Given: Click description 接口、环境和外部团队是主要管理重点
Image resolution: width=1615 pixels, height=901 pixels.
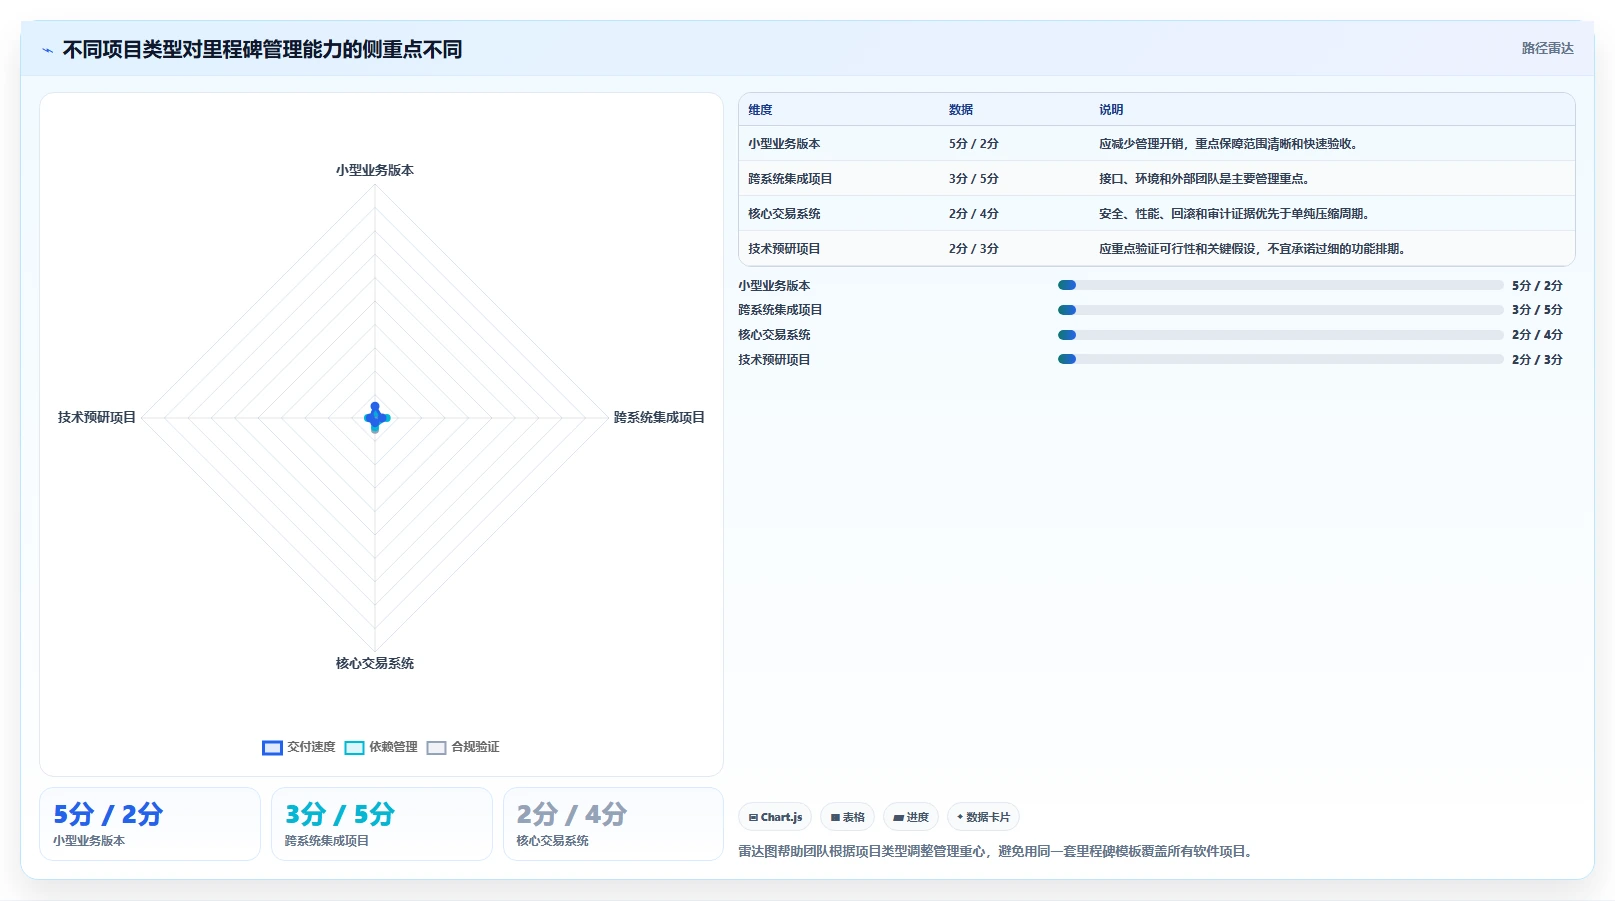Looking at the screenshot, I should [1205, 179].
